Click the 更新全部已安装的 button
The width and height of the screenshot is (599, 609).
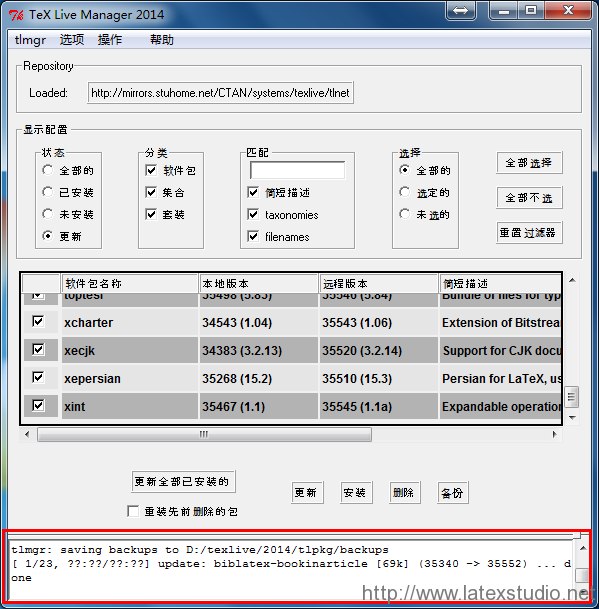tap(183, 482)
